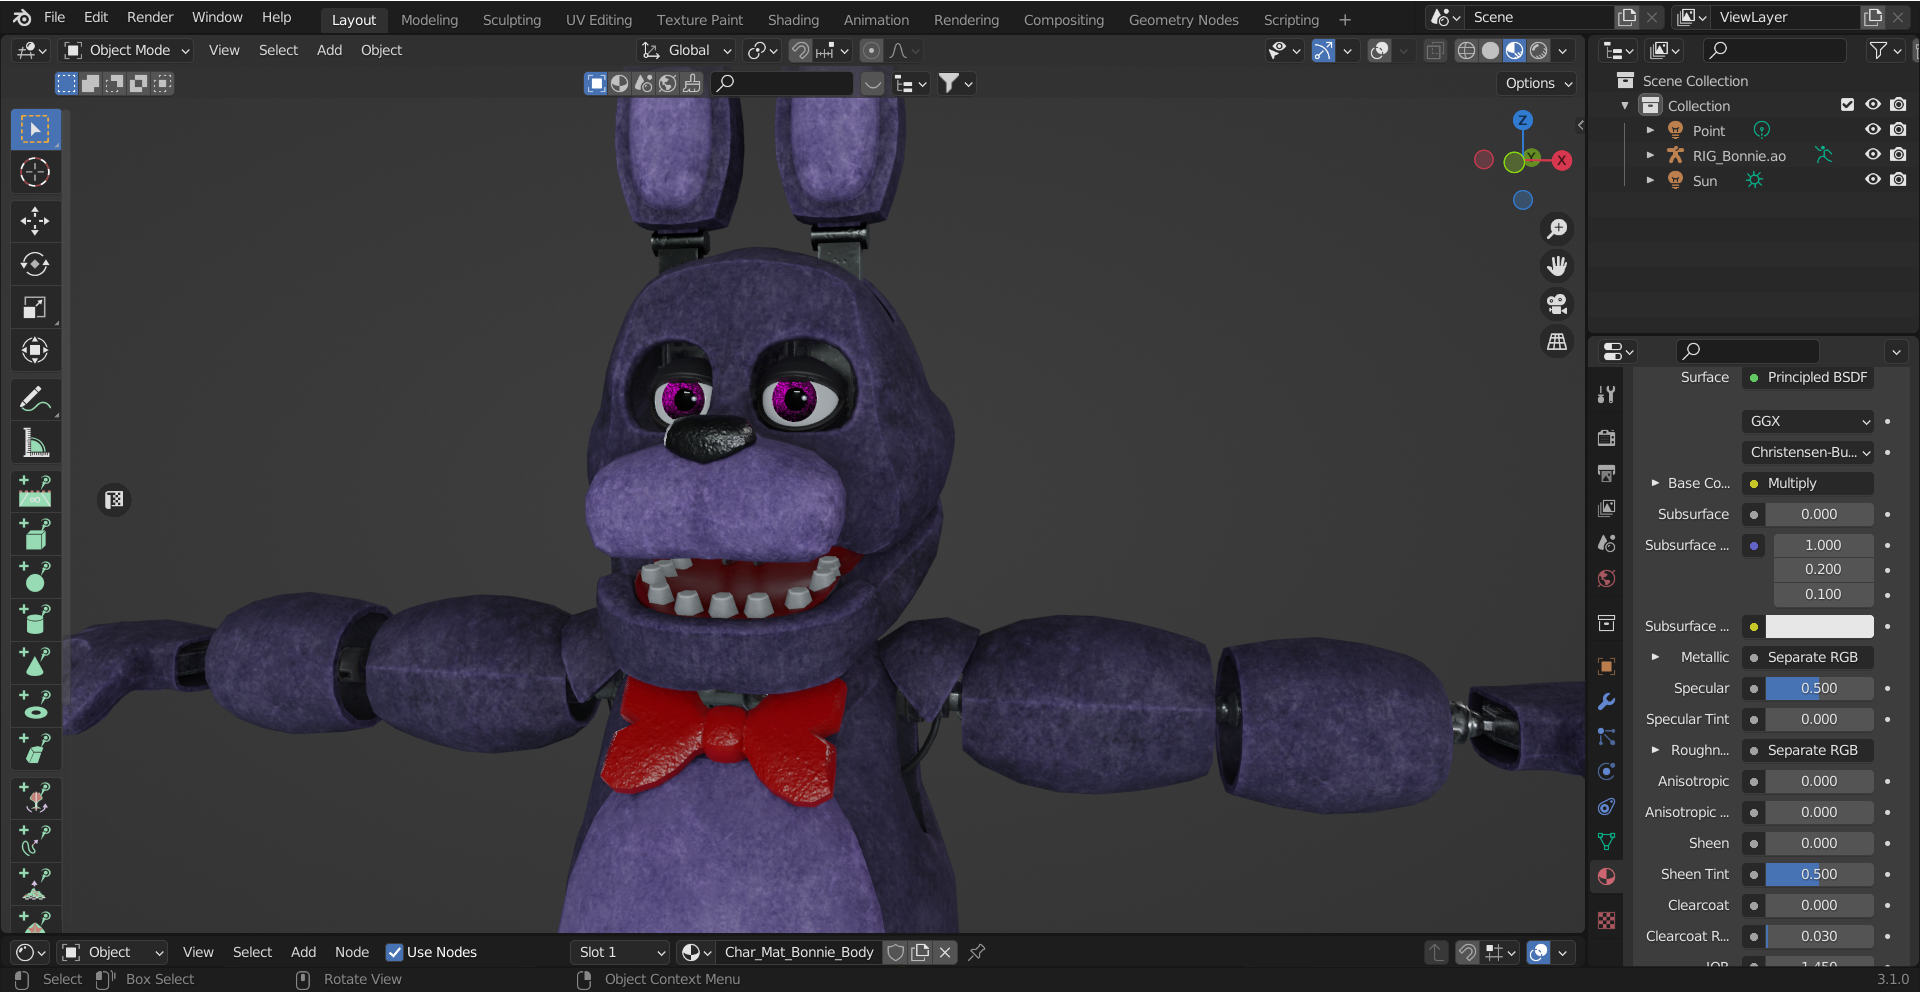Open the Global transform orientation dropdown
The width and height of the screenshot is (1920, 992).
click(687, 51)
